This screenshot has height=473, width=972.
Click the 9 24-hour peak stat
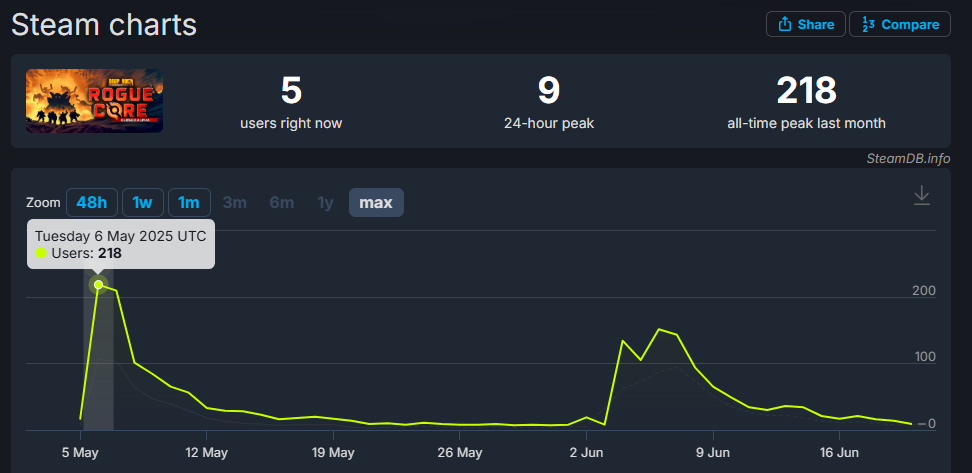549,102
